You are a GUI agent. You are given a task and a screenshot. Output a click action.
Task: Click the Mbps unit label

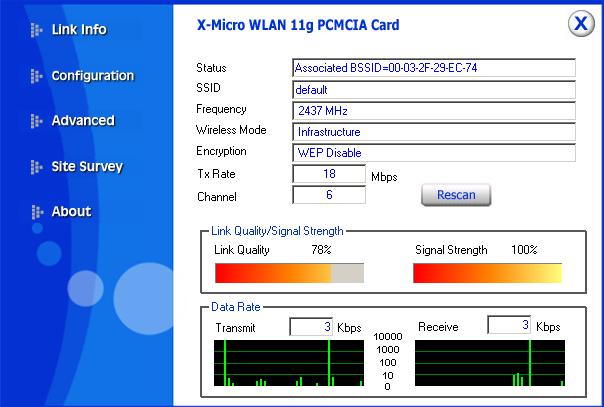384,177
